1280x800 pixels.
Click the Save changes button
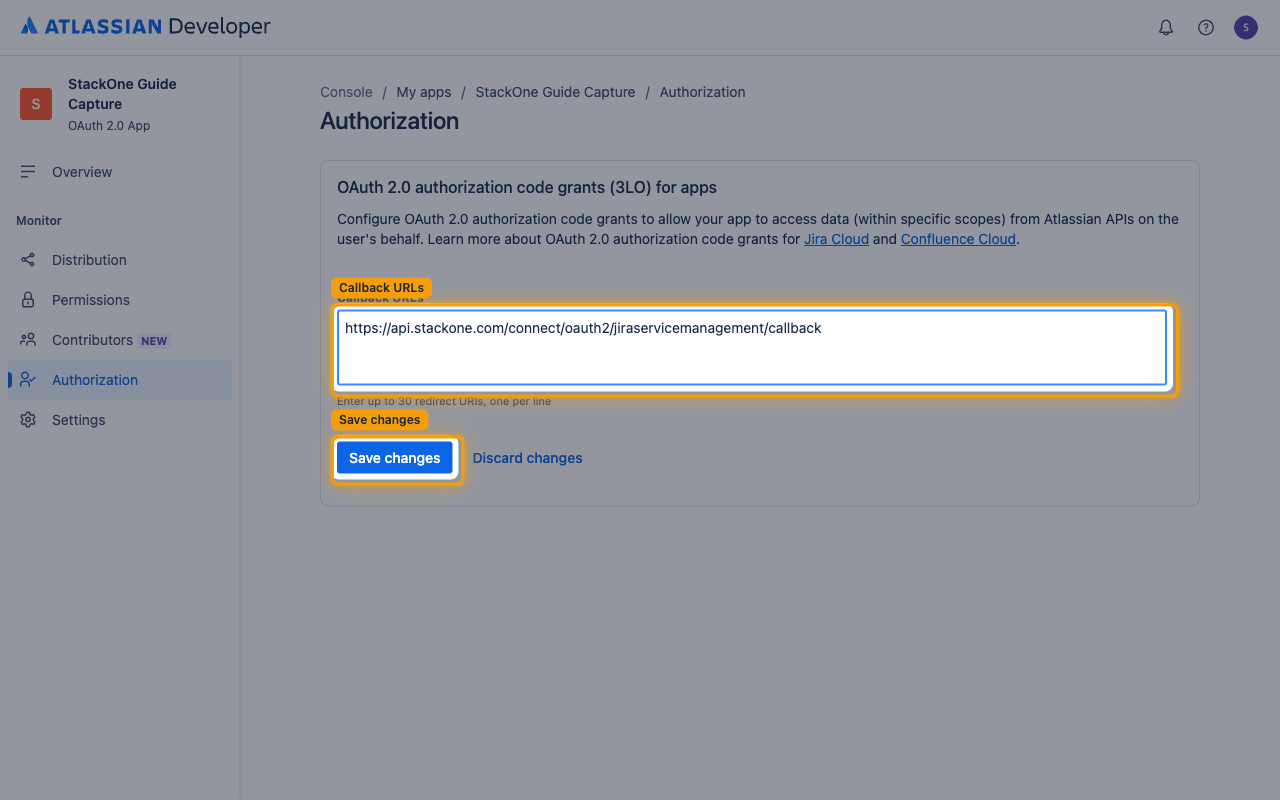tap(395, 458)
